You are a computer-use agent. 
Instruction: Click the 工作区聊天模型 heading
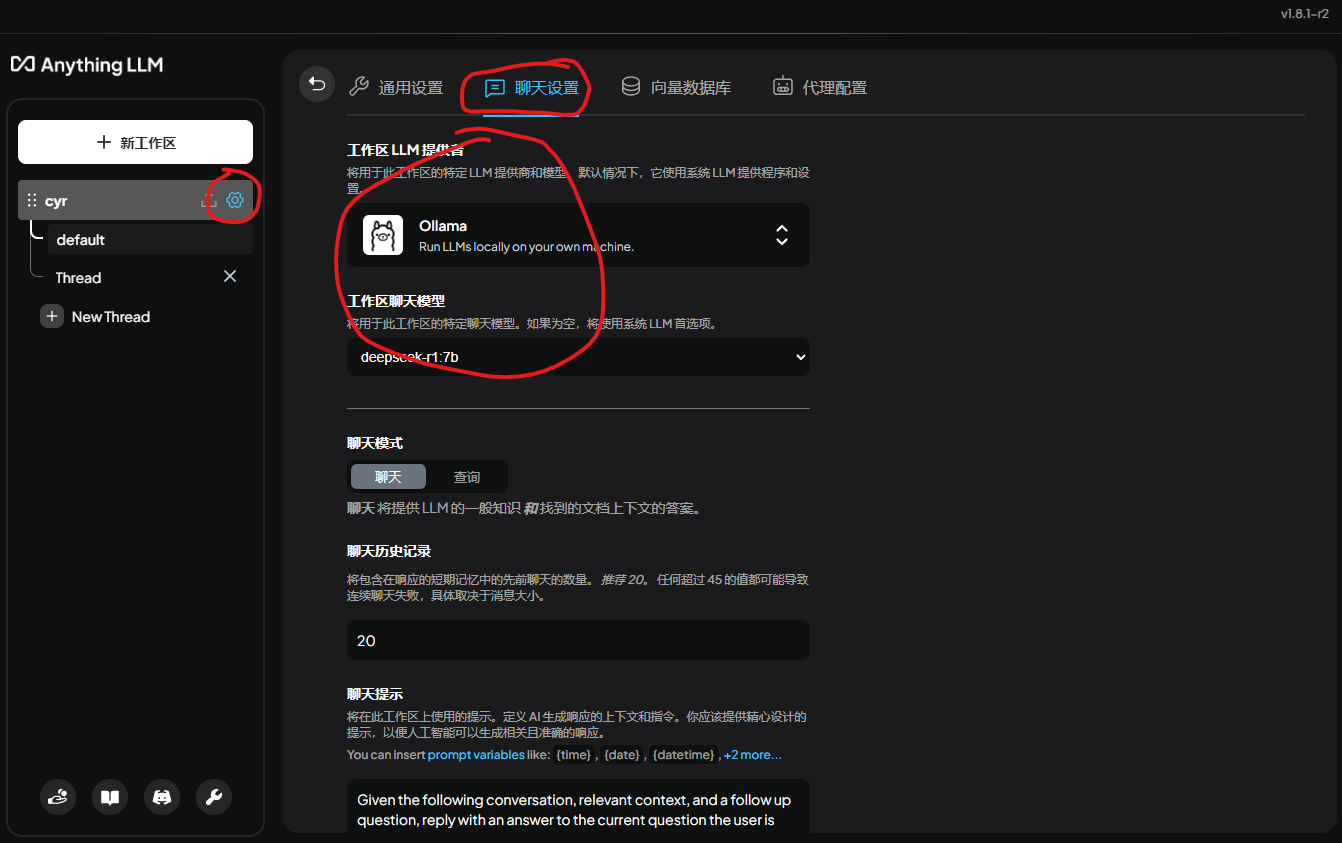coord(396,301)
